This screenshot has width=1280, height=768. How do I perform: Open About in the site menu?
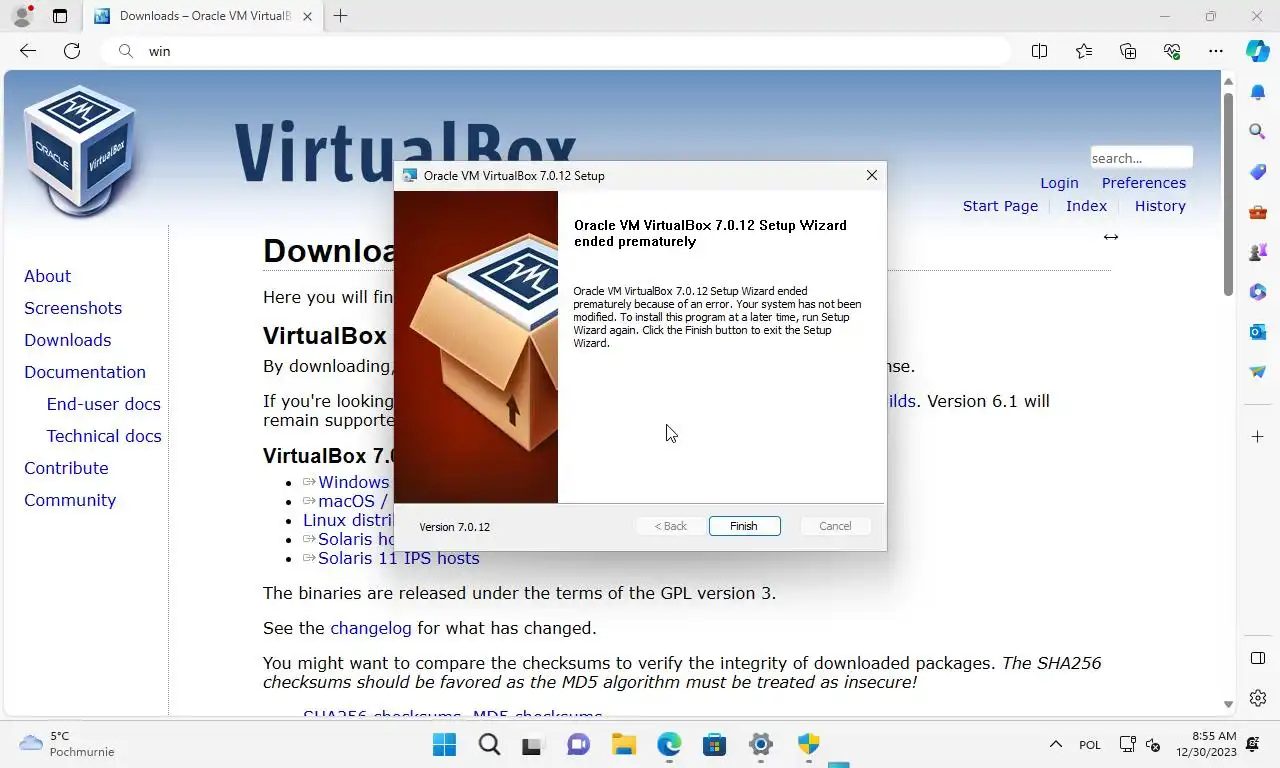(48, 276)
